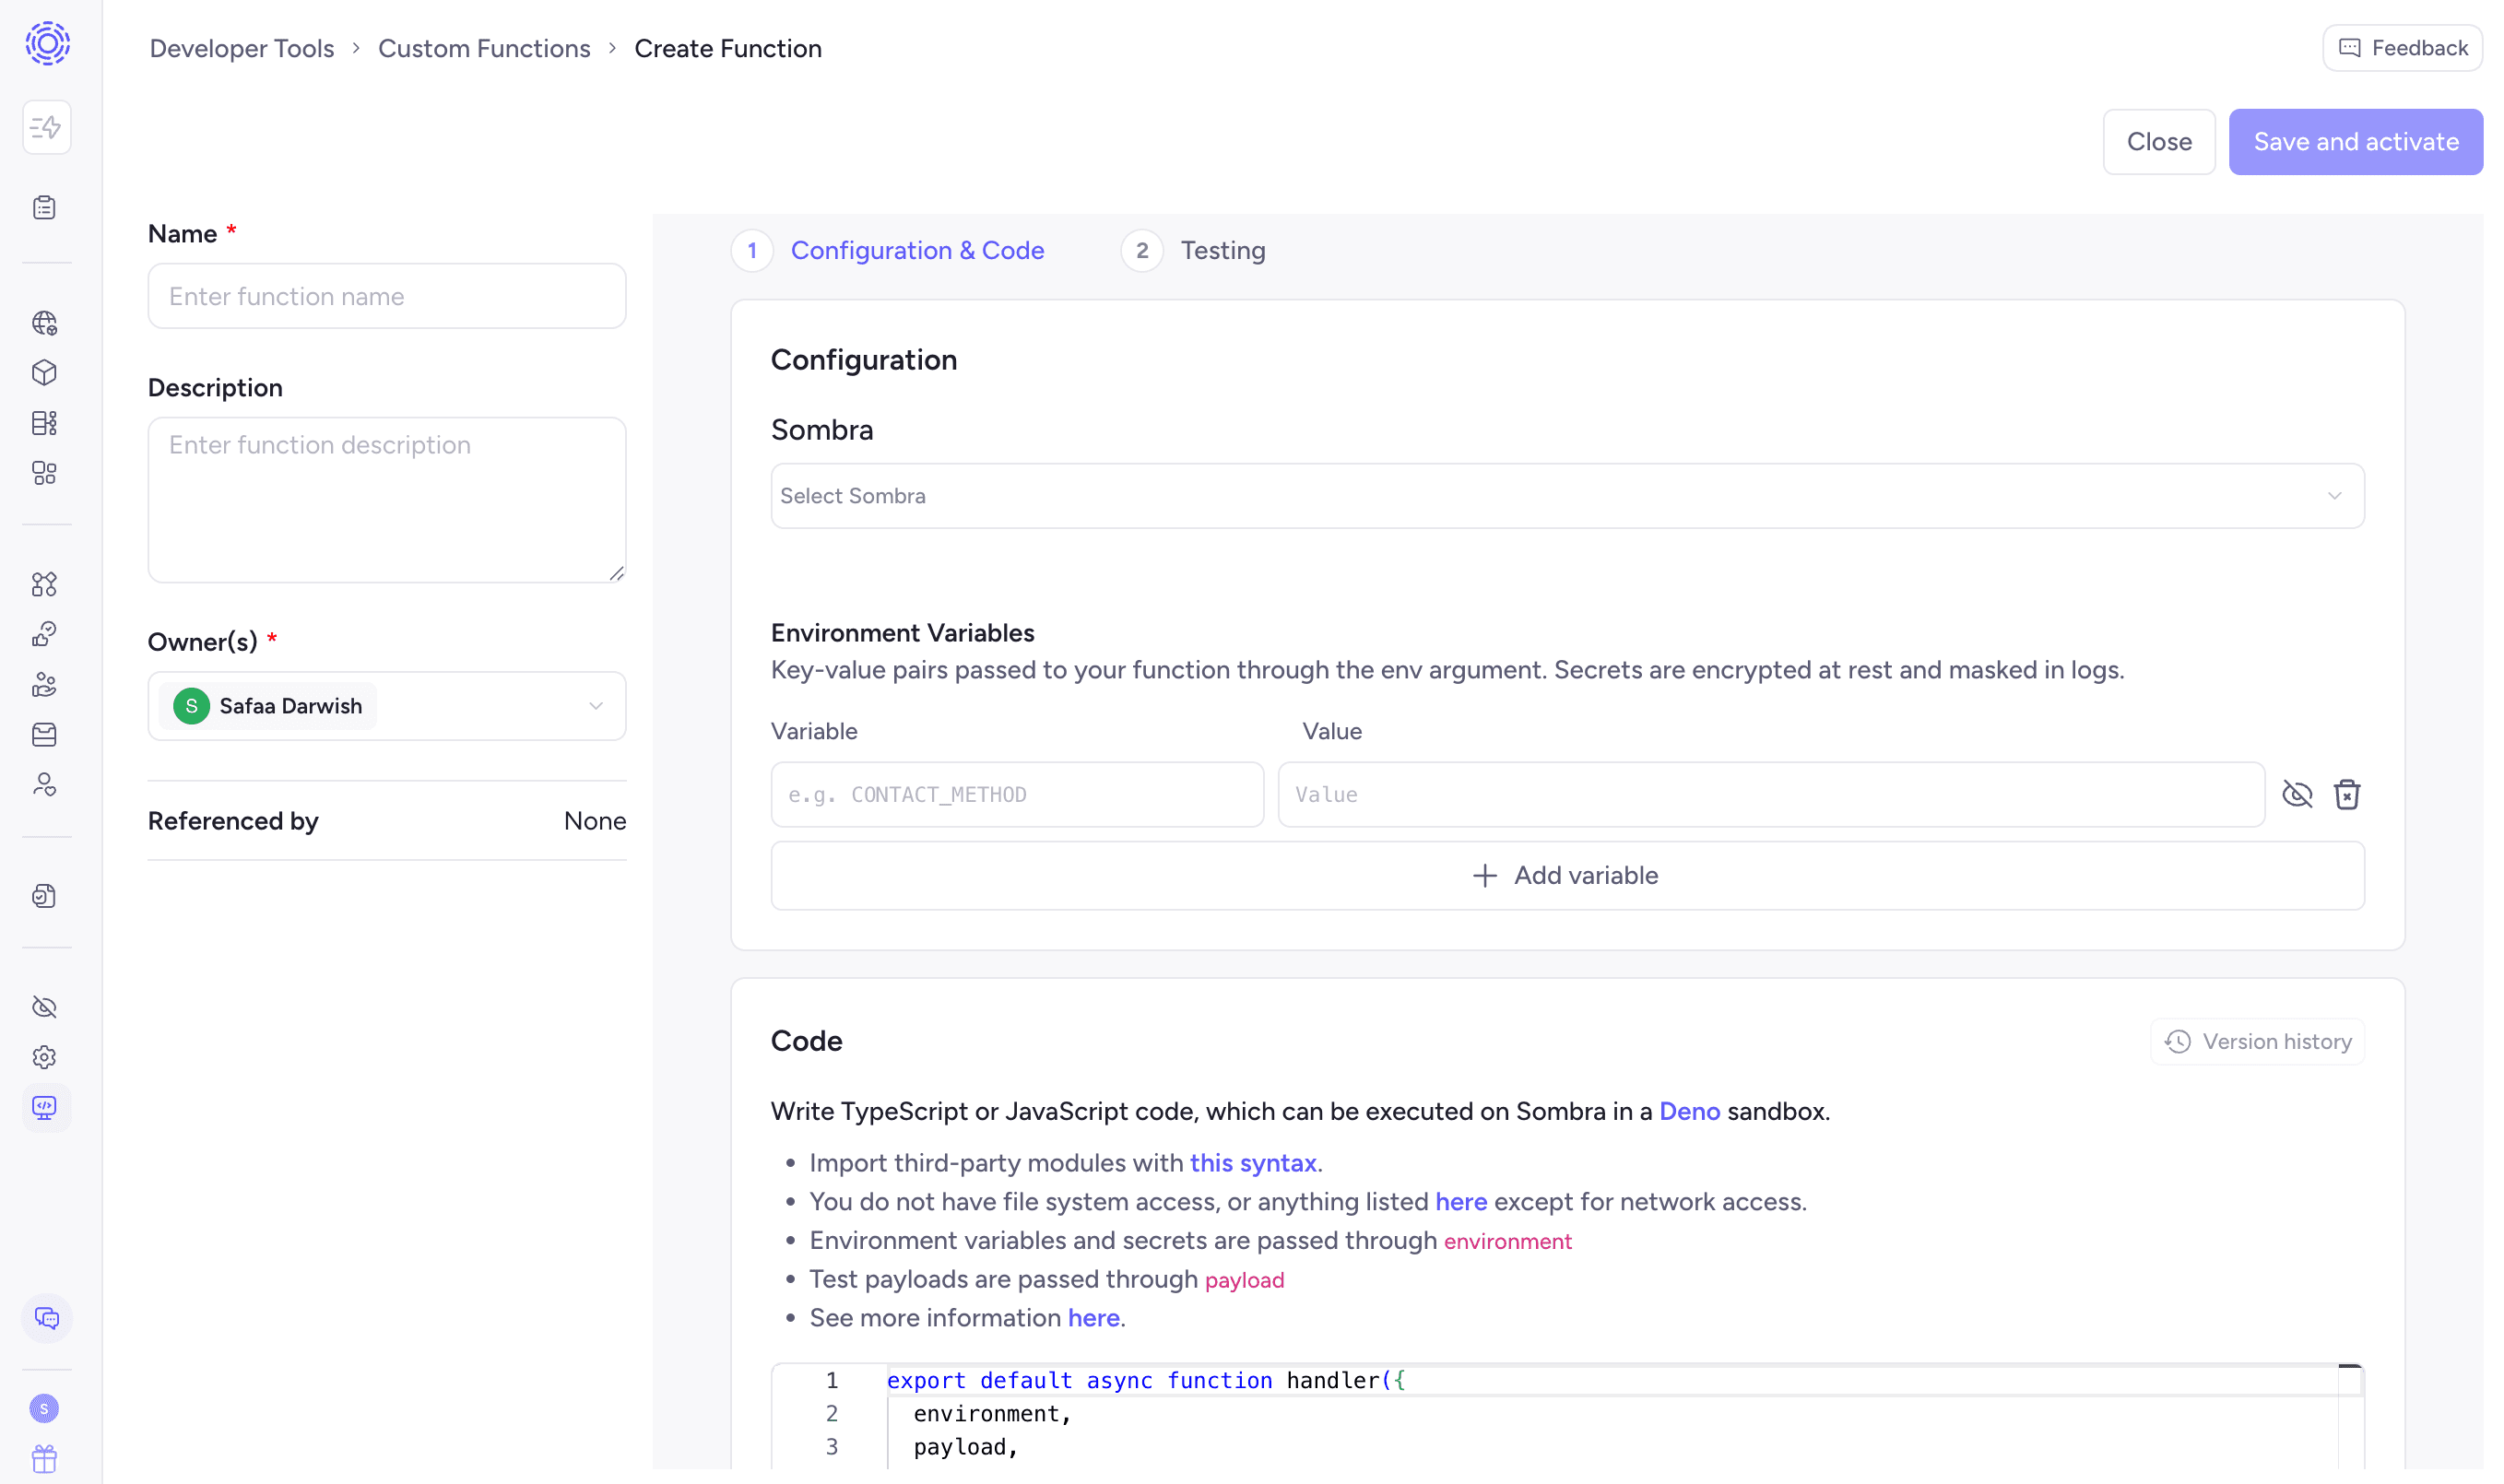Click the Safaa Darwish owner tag
This screenshot has width=2504, height=1484.
coord(268,706)
